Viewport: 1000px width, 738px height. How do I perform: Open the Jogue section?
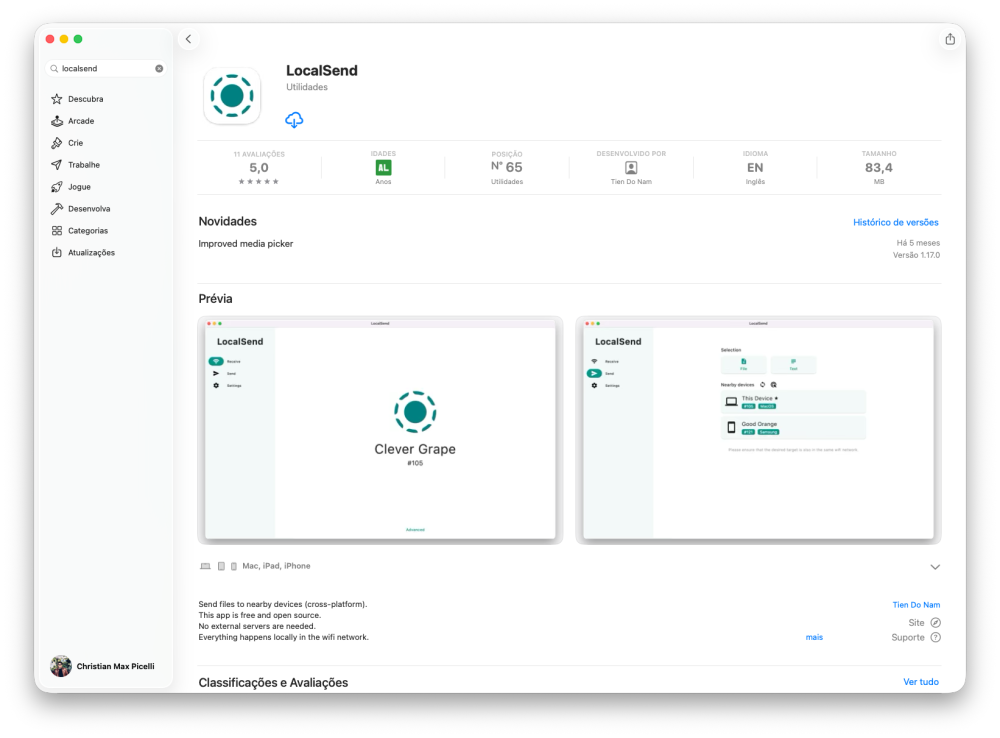point(105,187)
